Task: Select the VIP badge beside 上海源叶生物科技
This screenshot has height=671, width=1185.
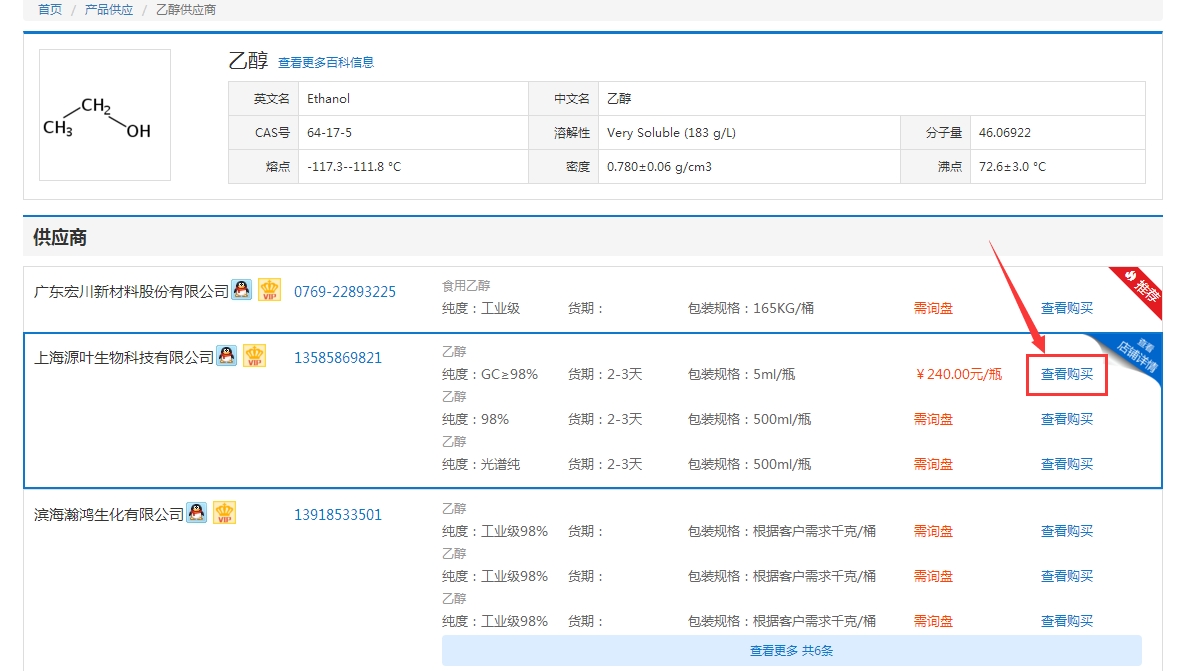Action: (253, 357)
